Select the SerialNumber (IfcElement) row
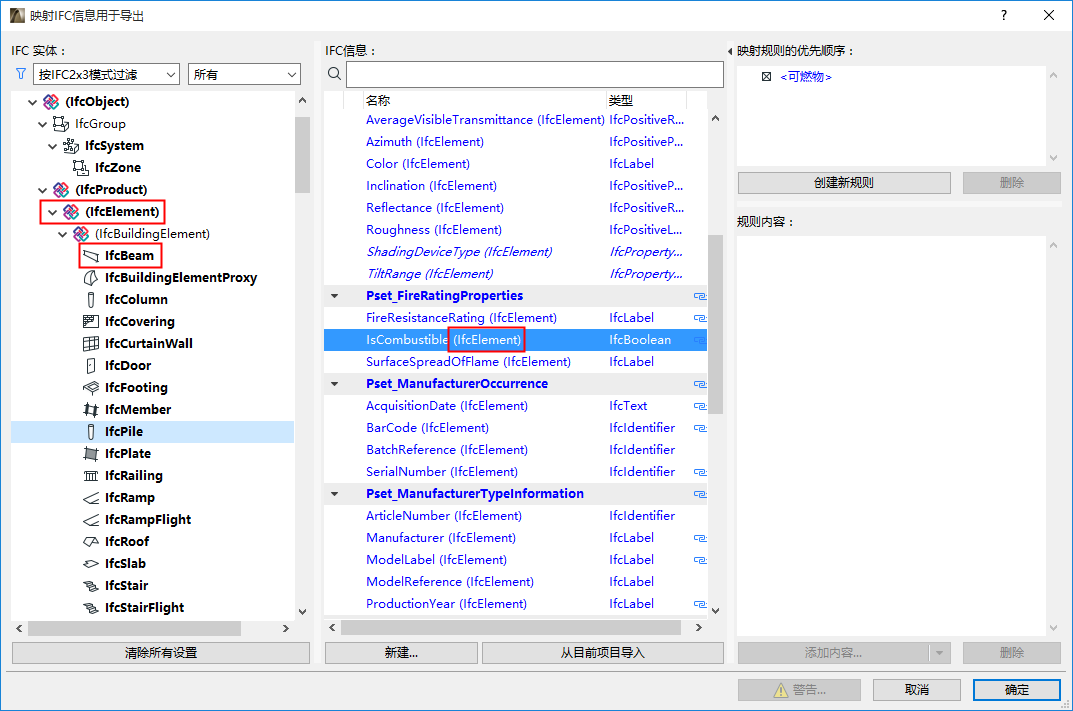This screenshot has width=1073, height=711. (515, 472)
